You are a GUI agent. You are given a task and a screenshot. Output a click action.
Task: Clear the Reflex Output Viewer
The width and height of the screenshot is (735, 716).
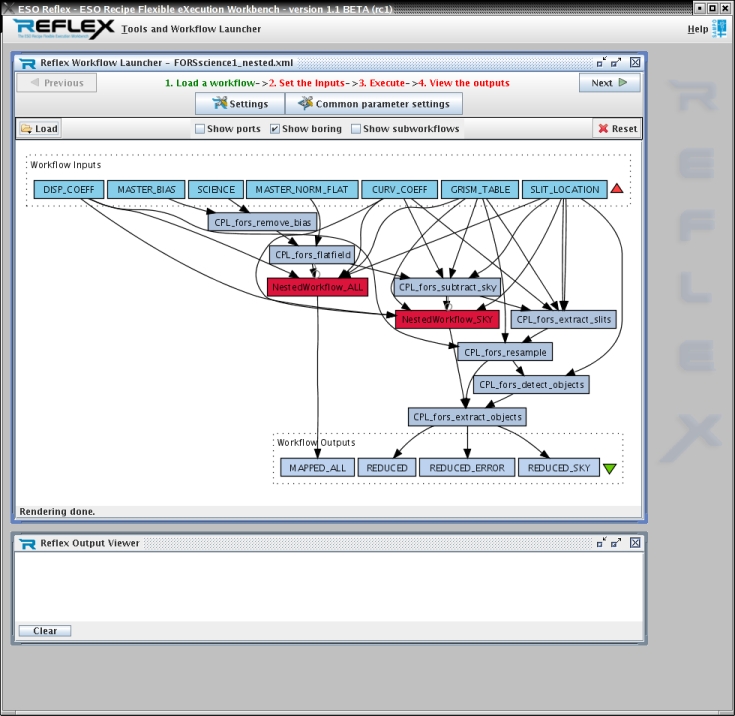tap(45, 631)
